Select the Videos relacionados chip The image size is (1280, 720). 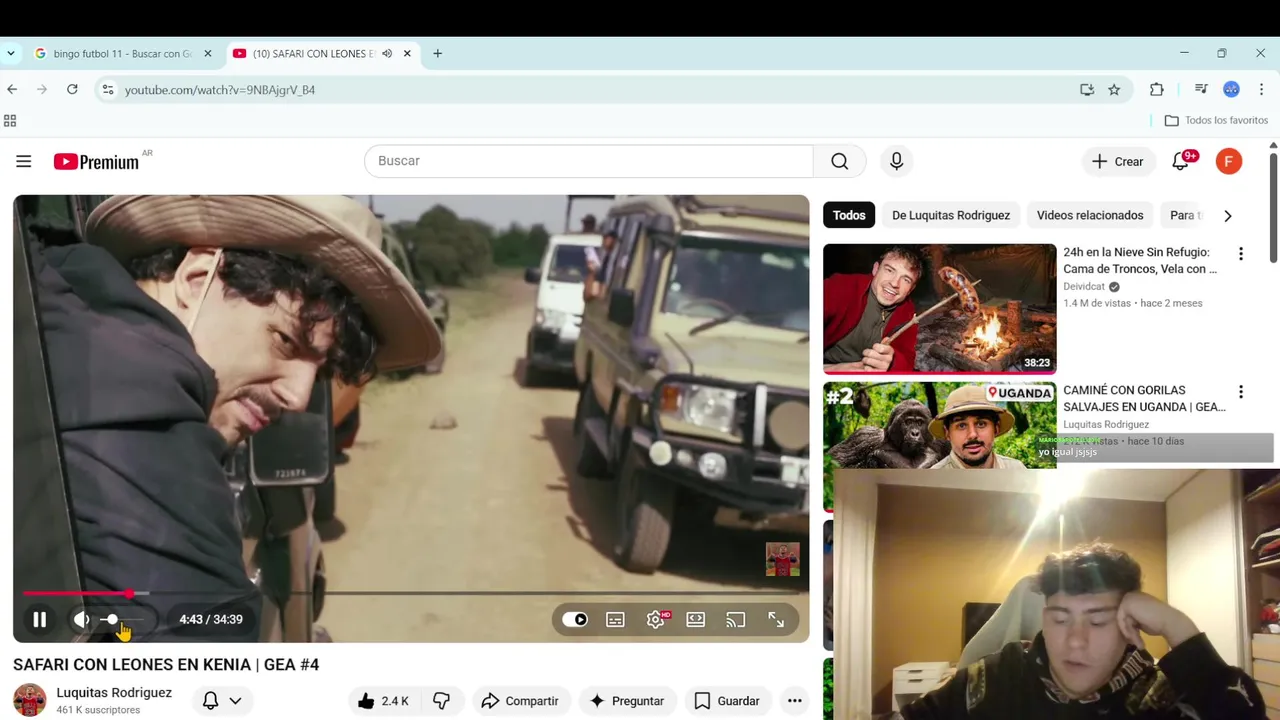(x=1090, y=215)
